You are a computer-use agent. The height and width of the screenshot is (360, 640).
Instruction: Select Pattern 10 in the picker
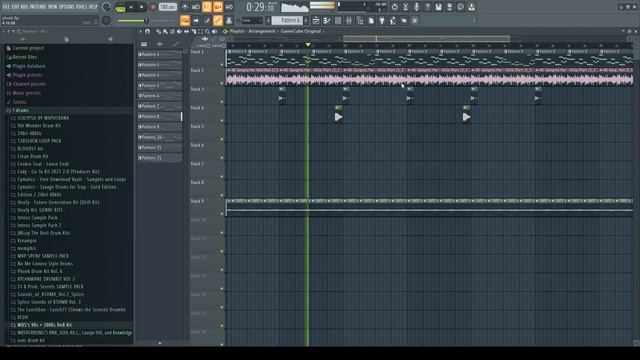(x=159, y=137)
